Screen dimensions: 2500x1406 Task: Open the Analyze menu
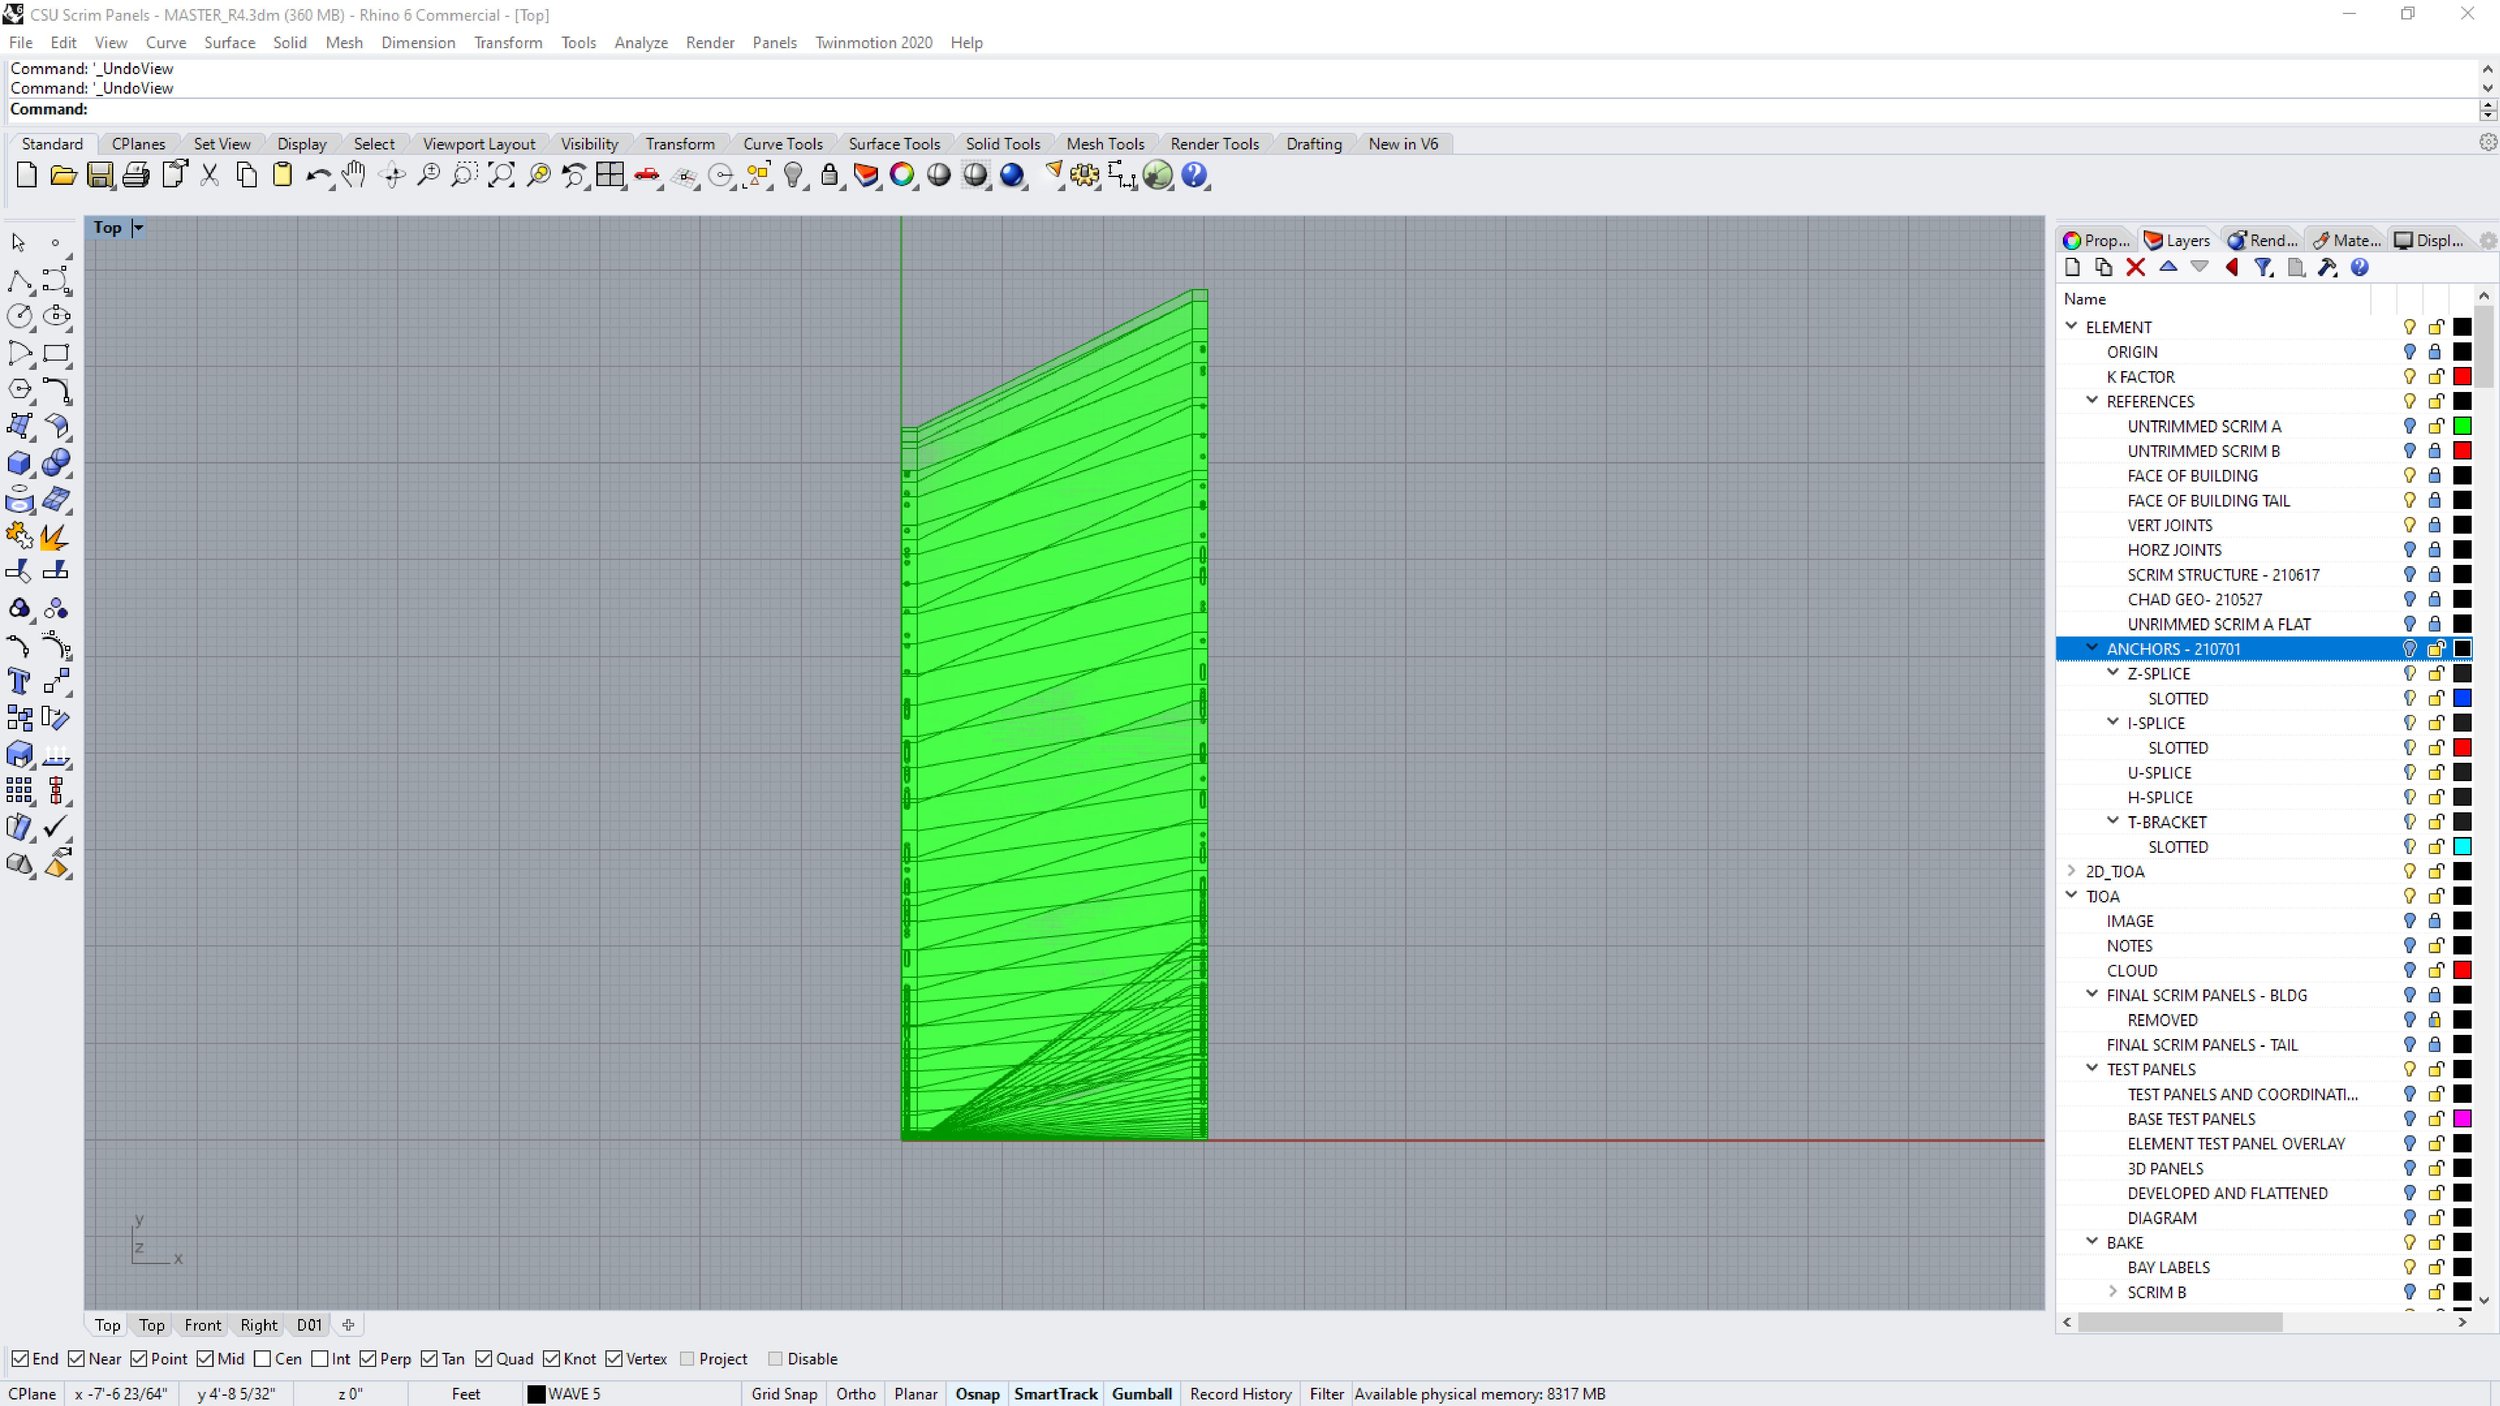(641, 42)
